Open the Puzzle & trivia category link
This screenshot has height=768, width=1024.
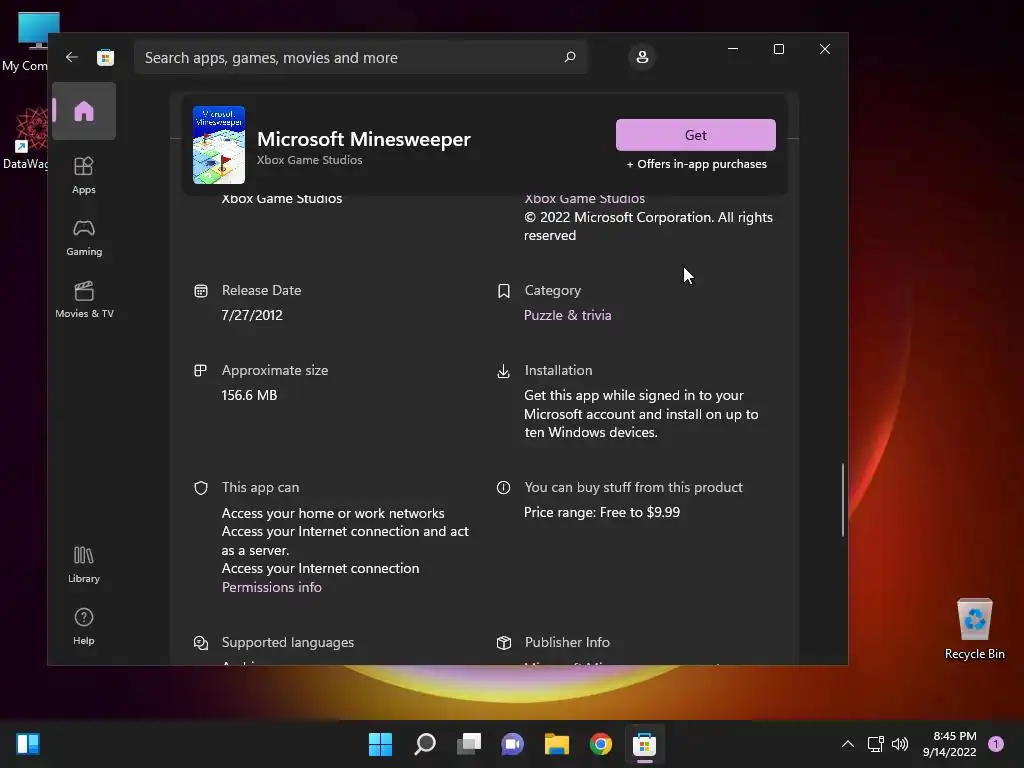(568, 315)
